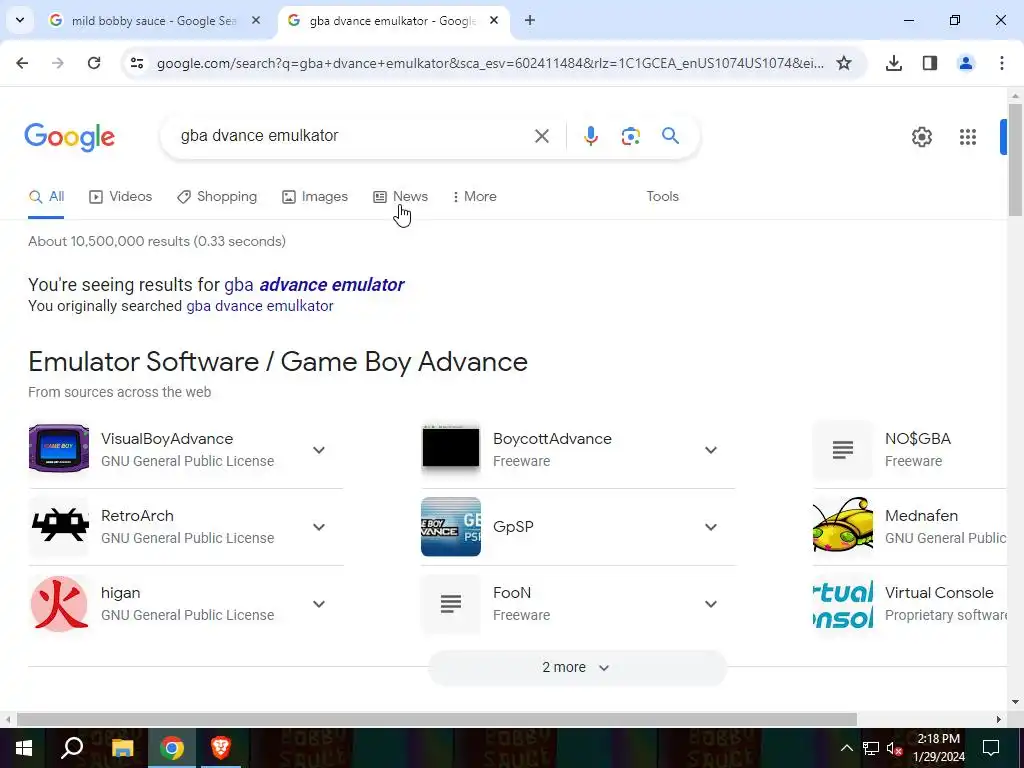Submit search with magnifier icon

click(670, 136)
